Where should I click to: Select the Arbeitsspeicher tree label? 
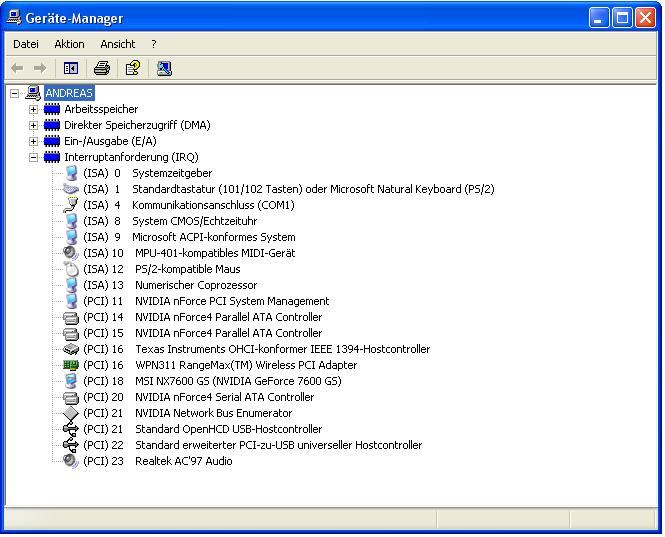(x=101, y=109)
